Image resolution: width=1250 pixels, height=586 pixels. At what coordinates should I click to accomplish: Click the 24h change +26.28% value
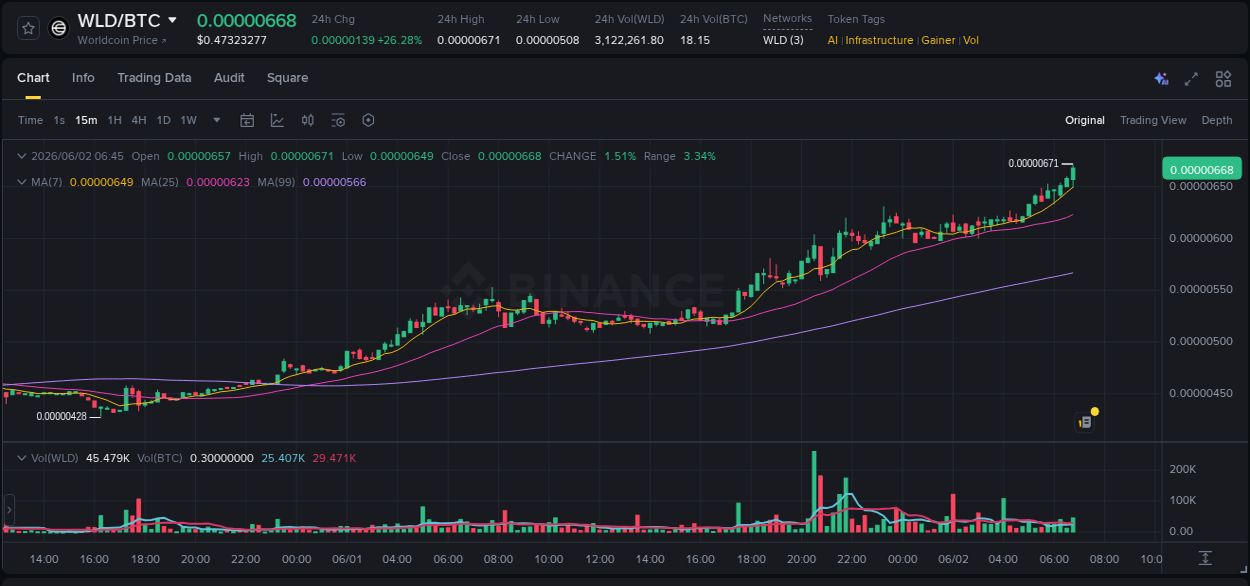[399, 40]
